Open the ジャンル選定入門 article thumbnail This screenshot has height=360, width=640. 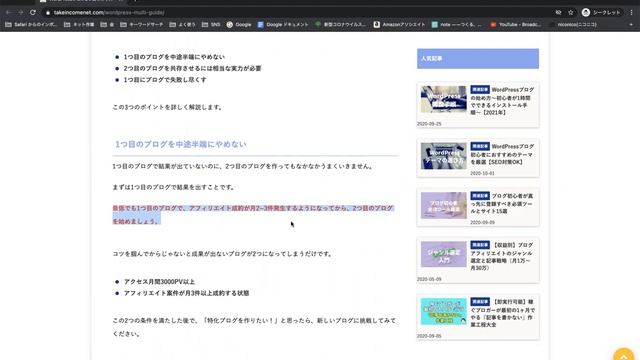(444, 254)
